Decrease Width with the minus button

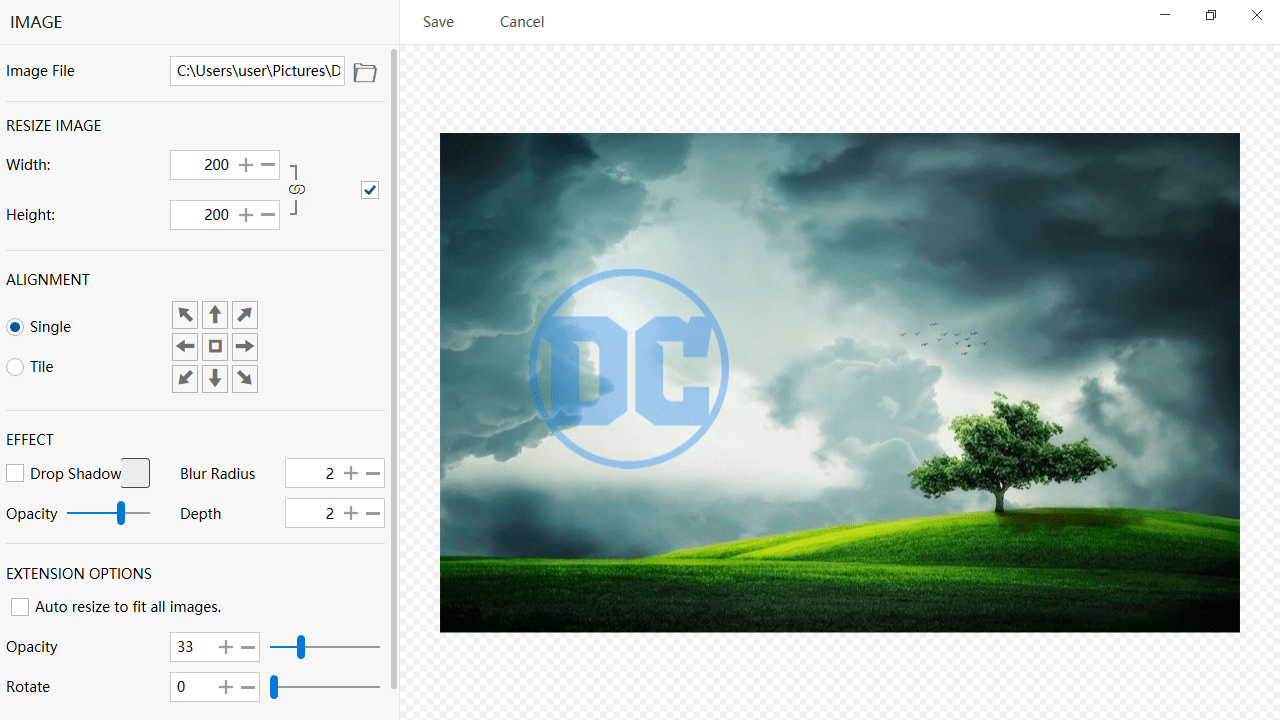click(x=268, y=165)
